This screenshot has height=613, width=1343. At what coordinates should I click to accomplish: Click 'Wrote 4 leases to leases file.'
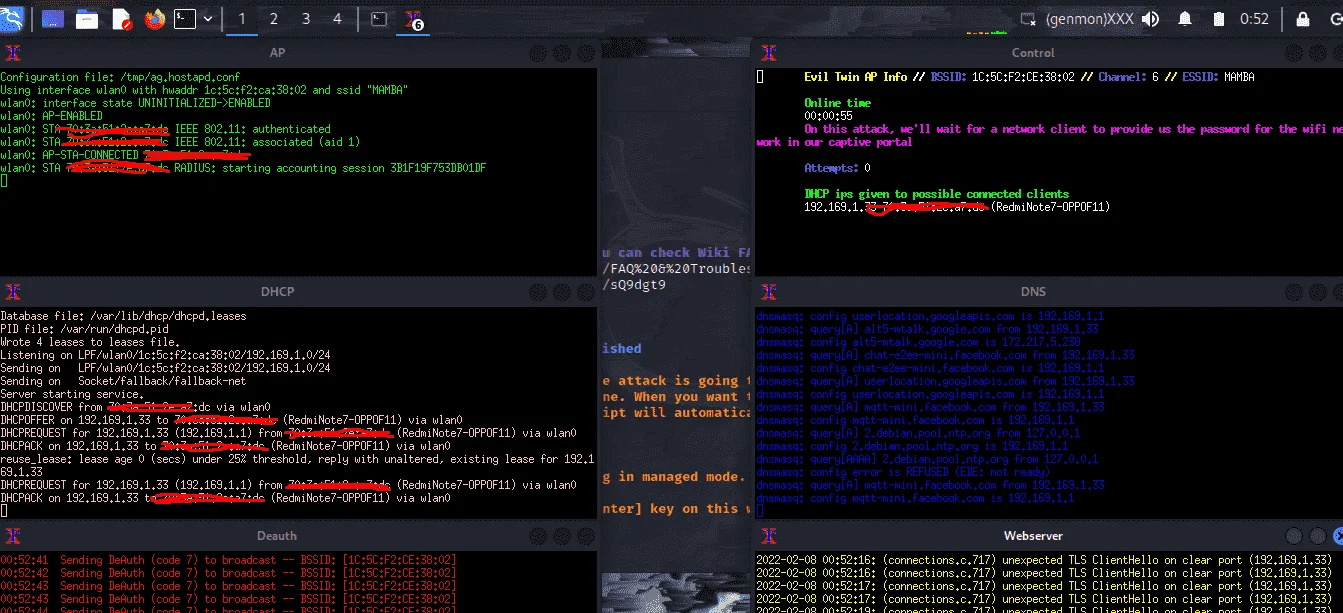[x=90, y=342]
